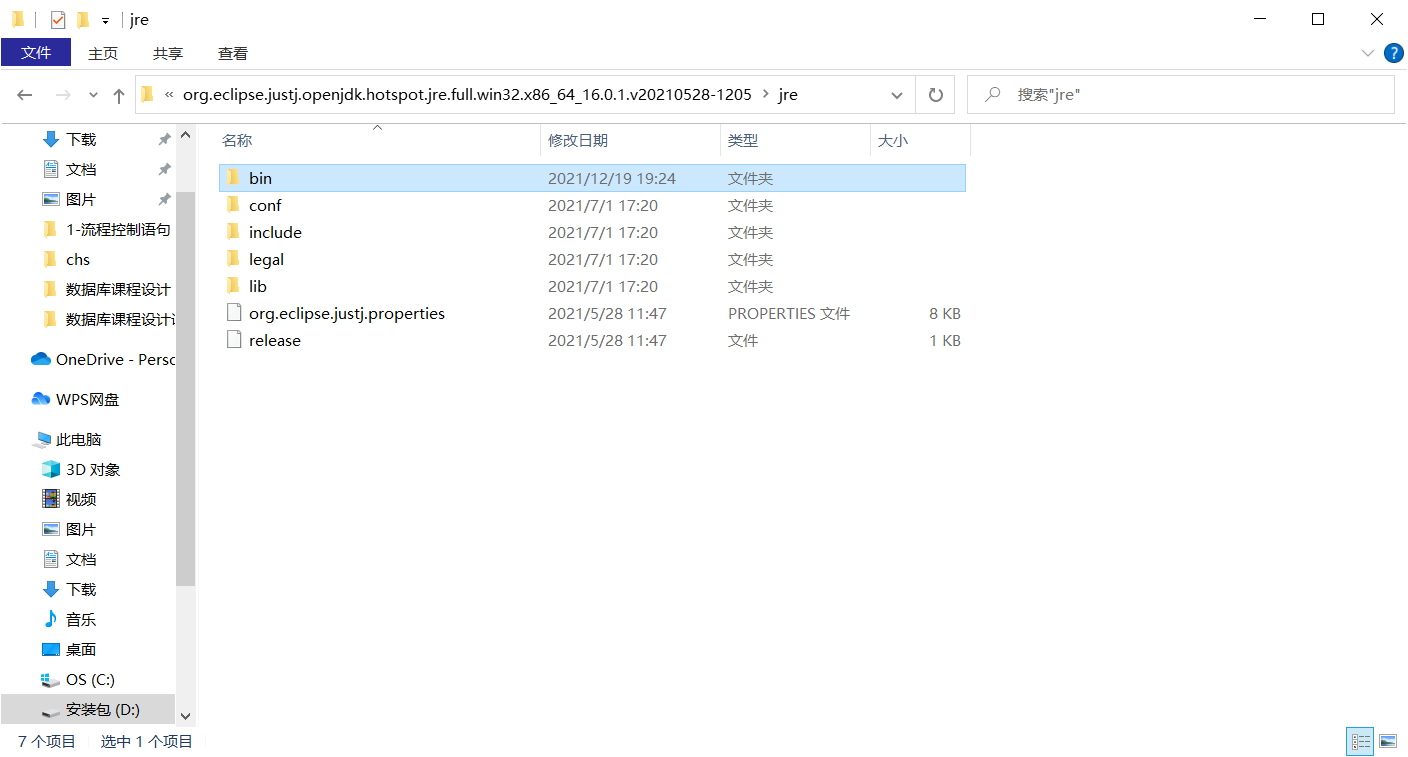Viewport: 1408px width, 757px height.
Task: Open WPS网盘 in navigation pane
Action: (76, 399)
